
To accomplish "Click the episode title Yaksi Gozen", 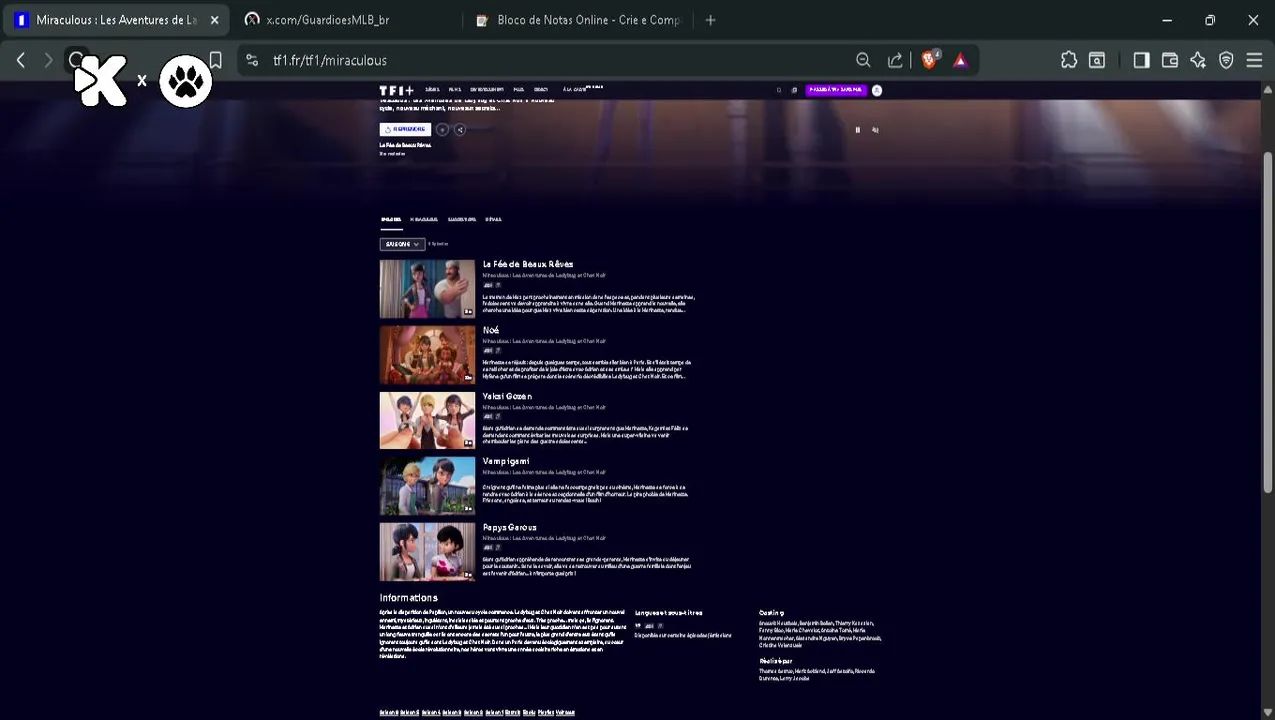I will point(507,396).
